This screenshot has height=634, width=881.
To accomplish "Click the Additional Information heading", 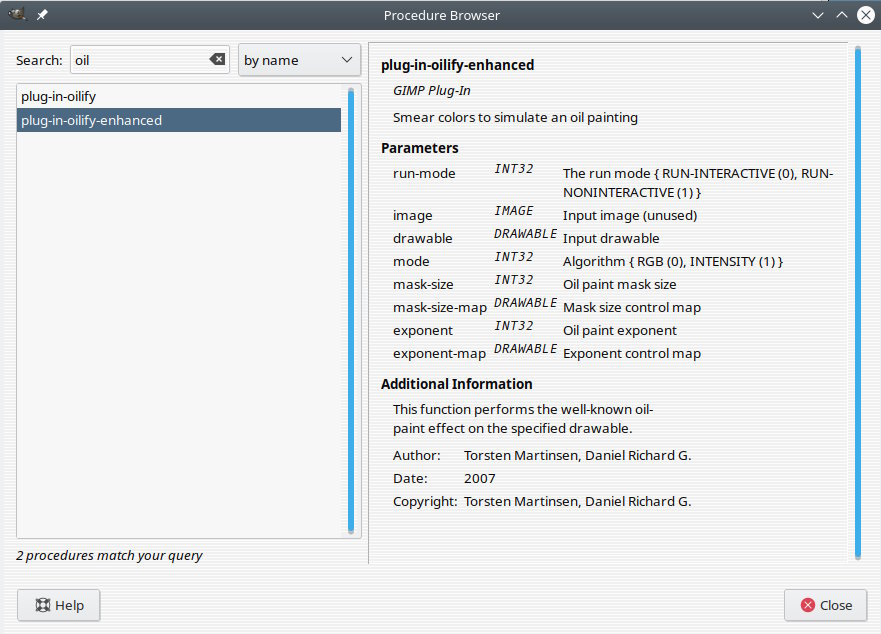I will tap(457, 384).
